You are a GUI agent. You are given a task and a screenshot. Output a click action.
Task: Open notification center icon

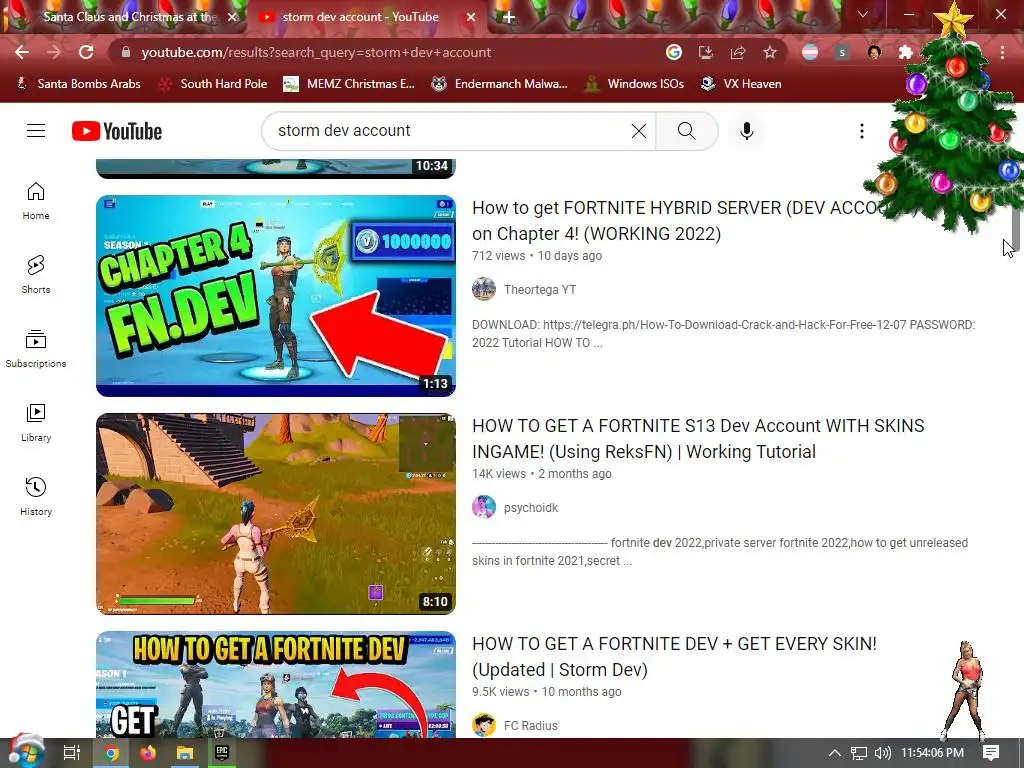(991, 753)
